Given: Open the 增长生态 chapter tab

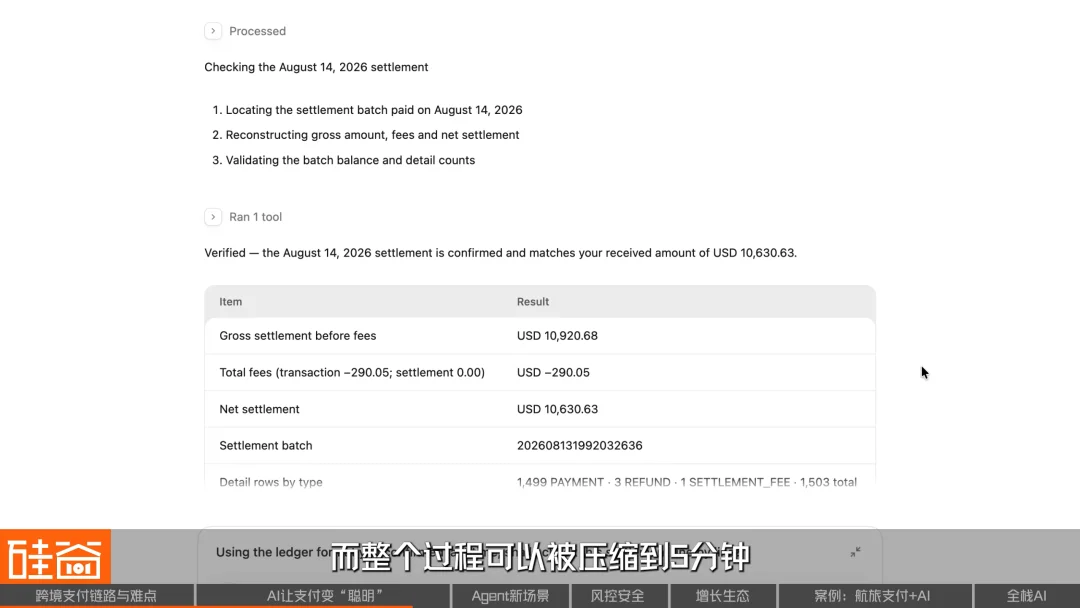Looking at the screenshot, I should tap(722, 596).
